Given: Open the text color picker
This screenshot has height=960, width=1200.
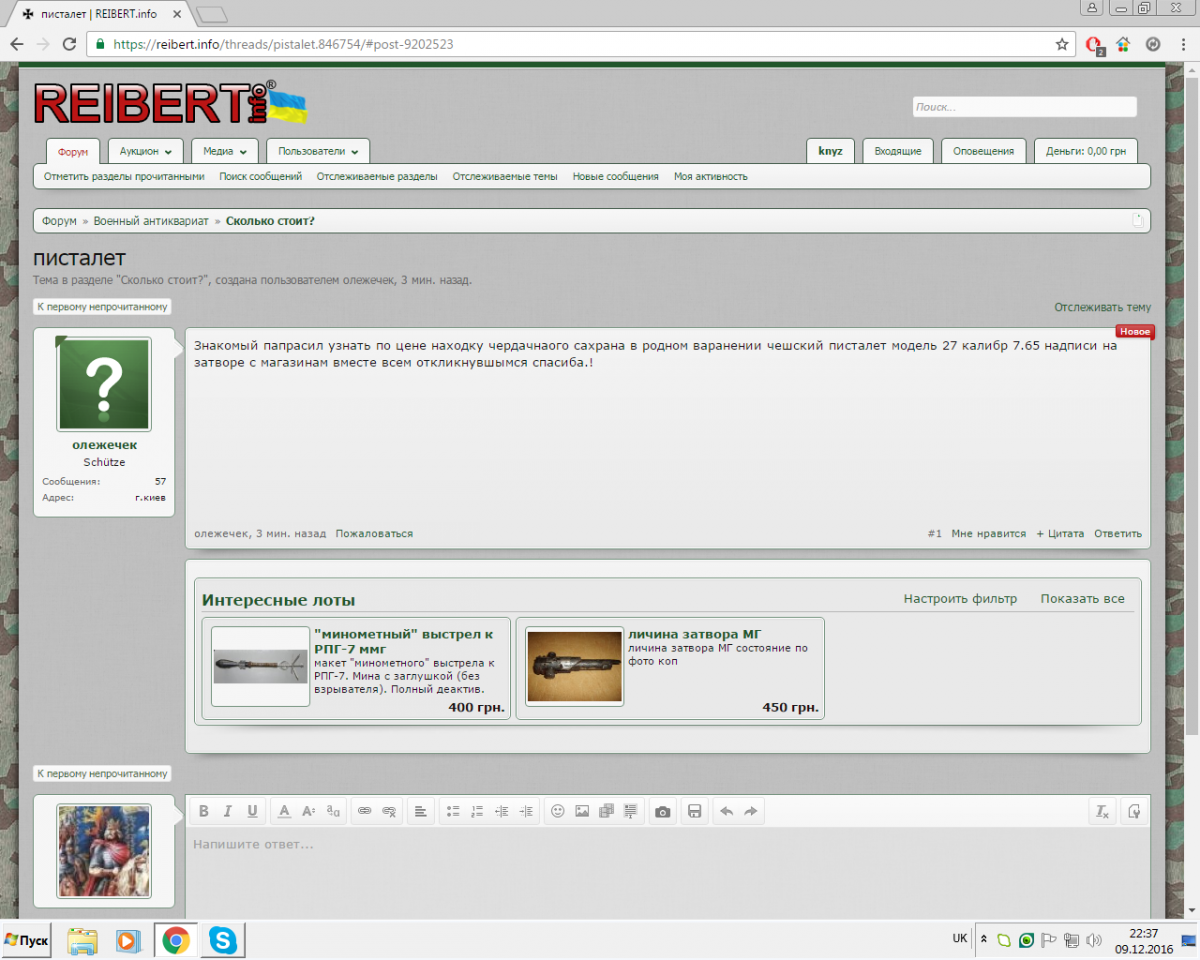Looking at the screenshot, I should (284, 811).
